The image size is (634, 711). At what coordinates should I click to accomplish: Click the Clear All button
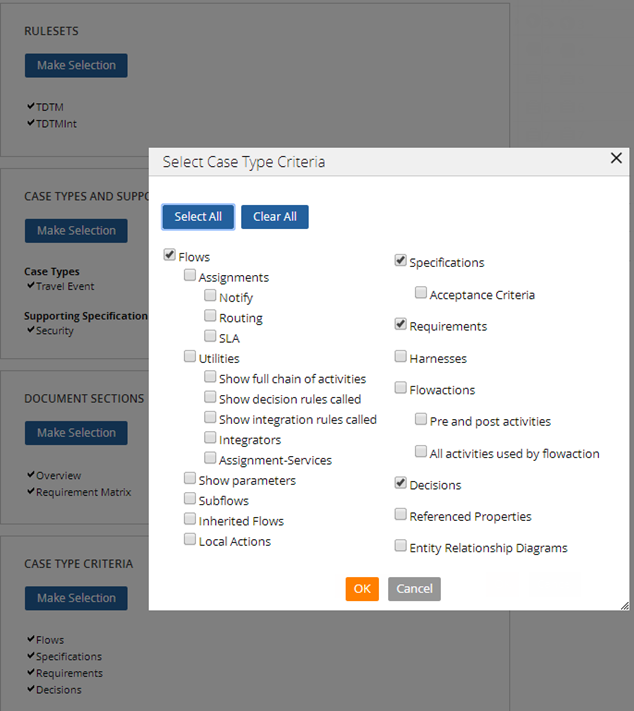275,217
